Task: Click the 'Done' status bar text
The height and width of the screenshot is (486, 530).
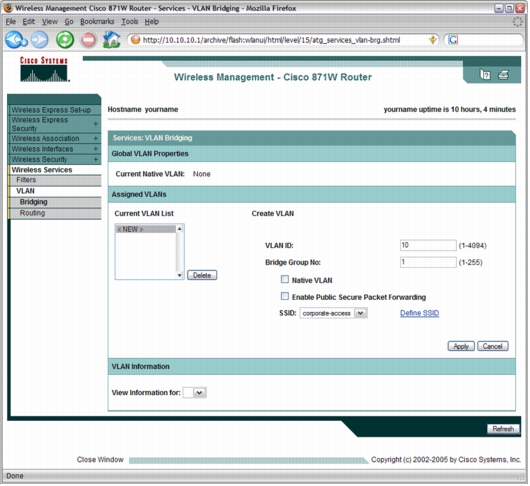Action: click(x=15, y=476)
